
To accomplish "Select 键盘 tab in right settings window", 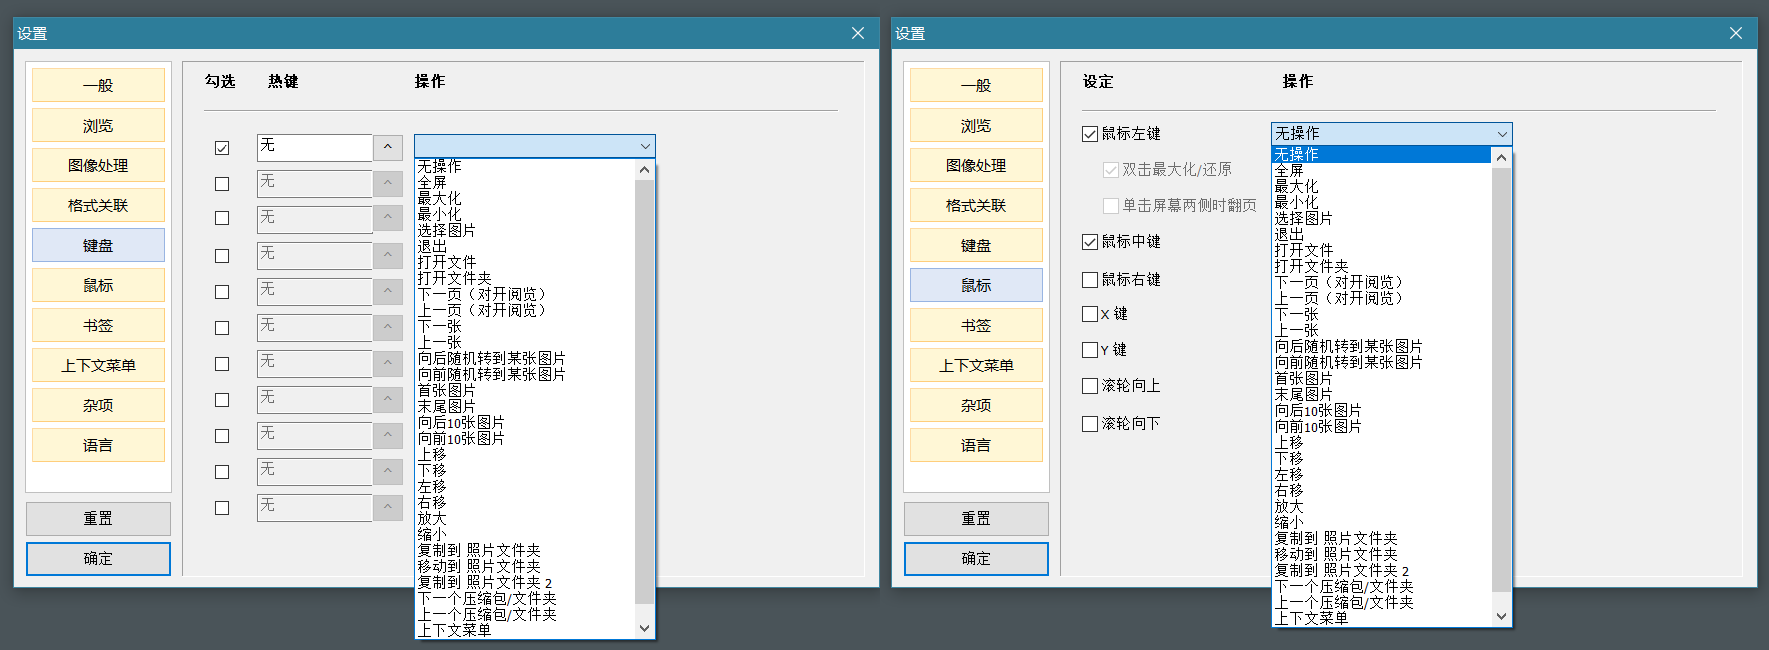I will click(976, 245).
